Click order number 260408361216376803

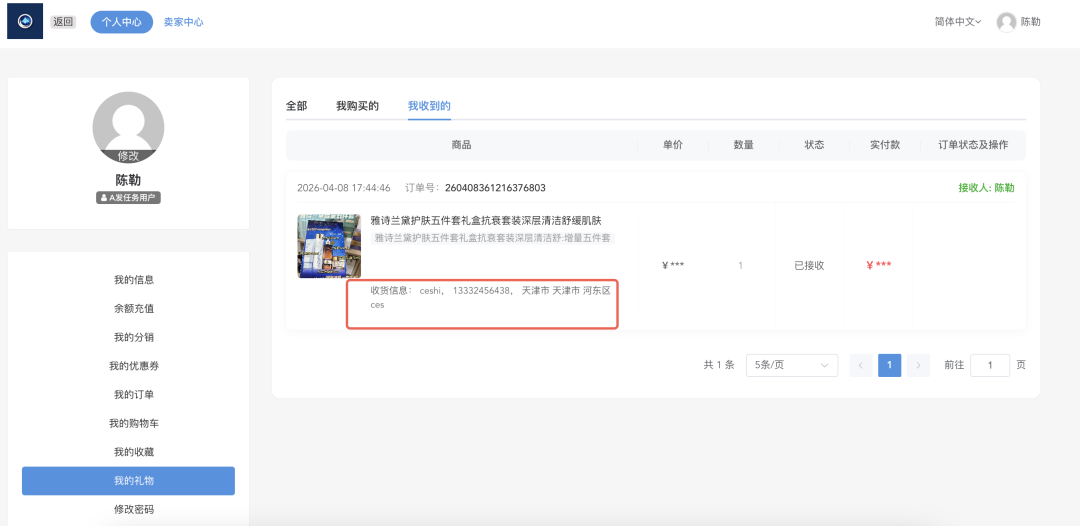tap(495, 188)
